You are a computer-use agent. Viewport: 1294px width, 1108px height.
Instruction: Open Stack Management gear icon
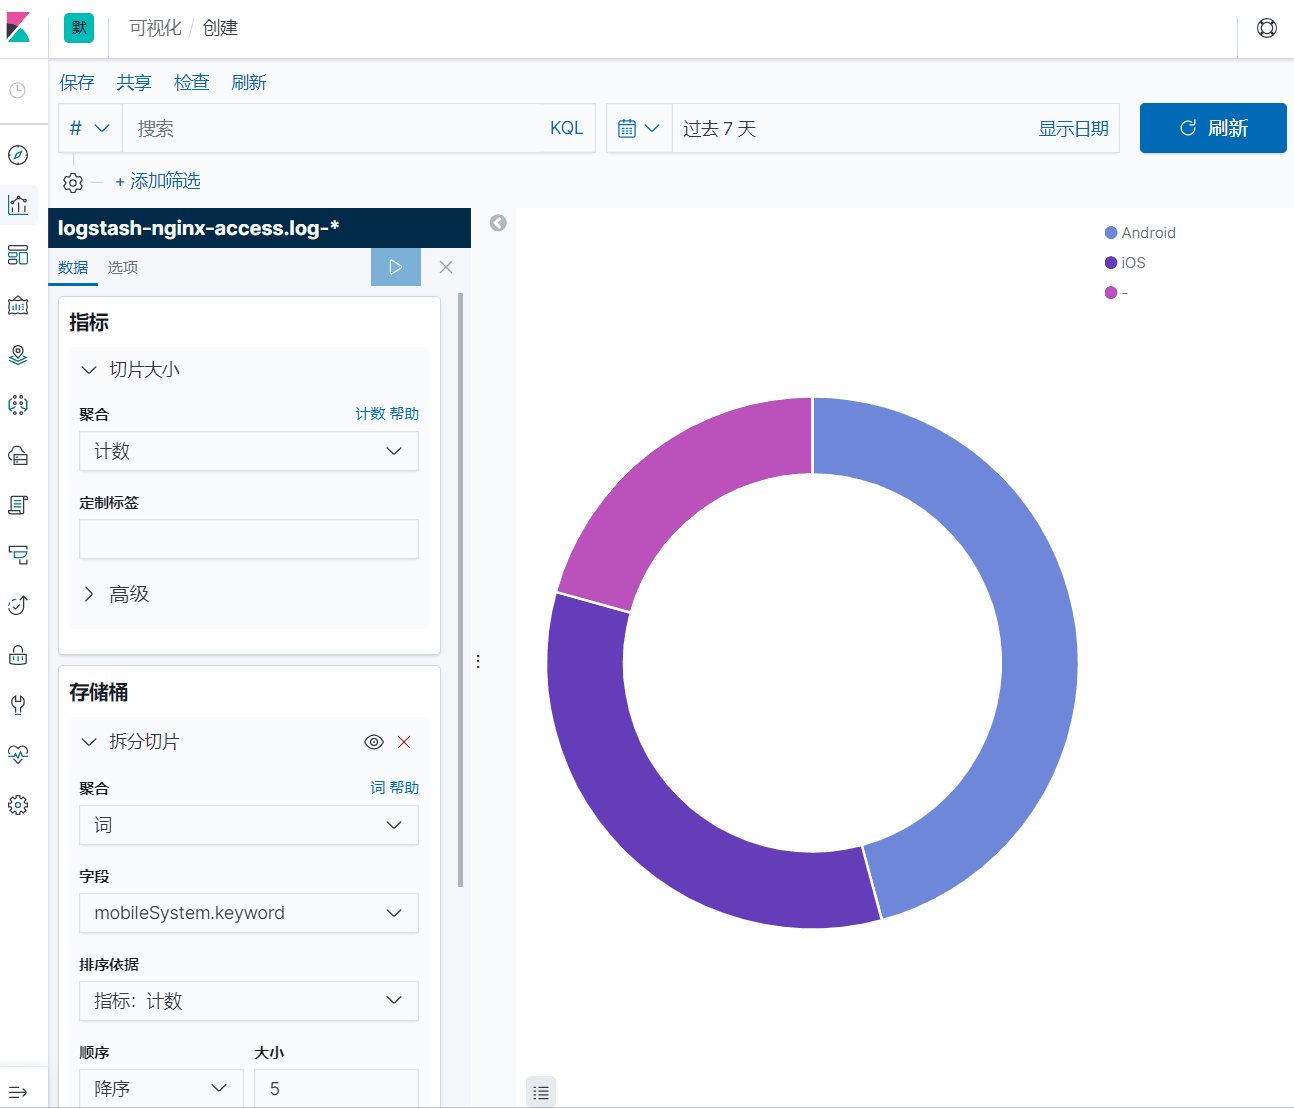coord(18,805)
